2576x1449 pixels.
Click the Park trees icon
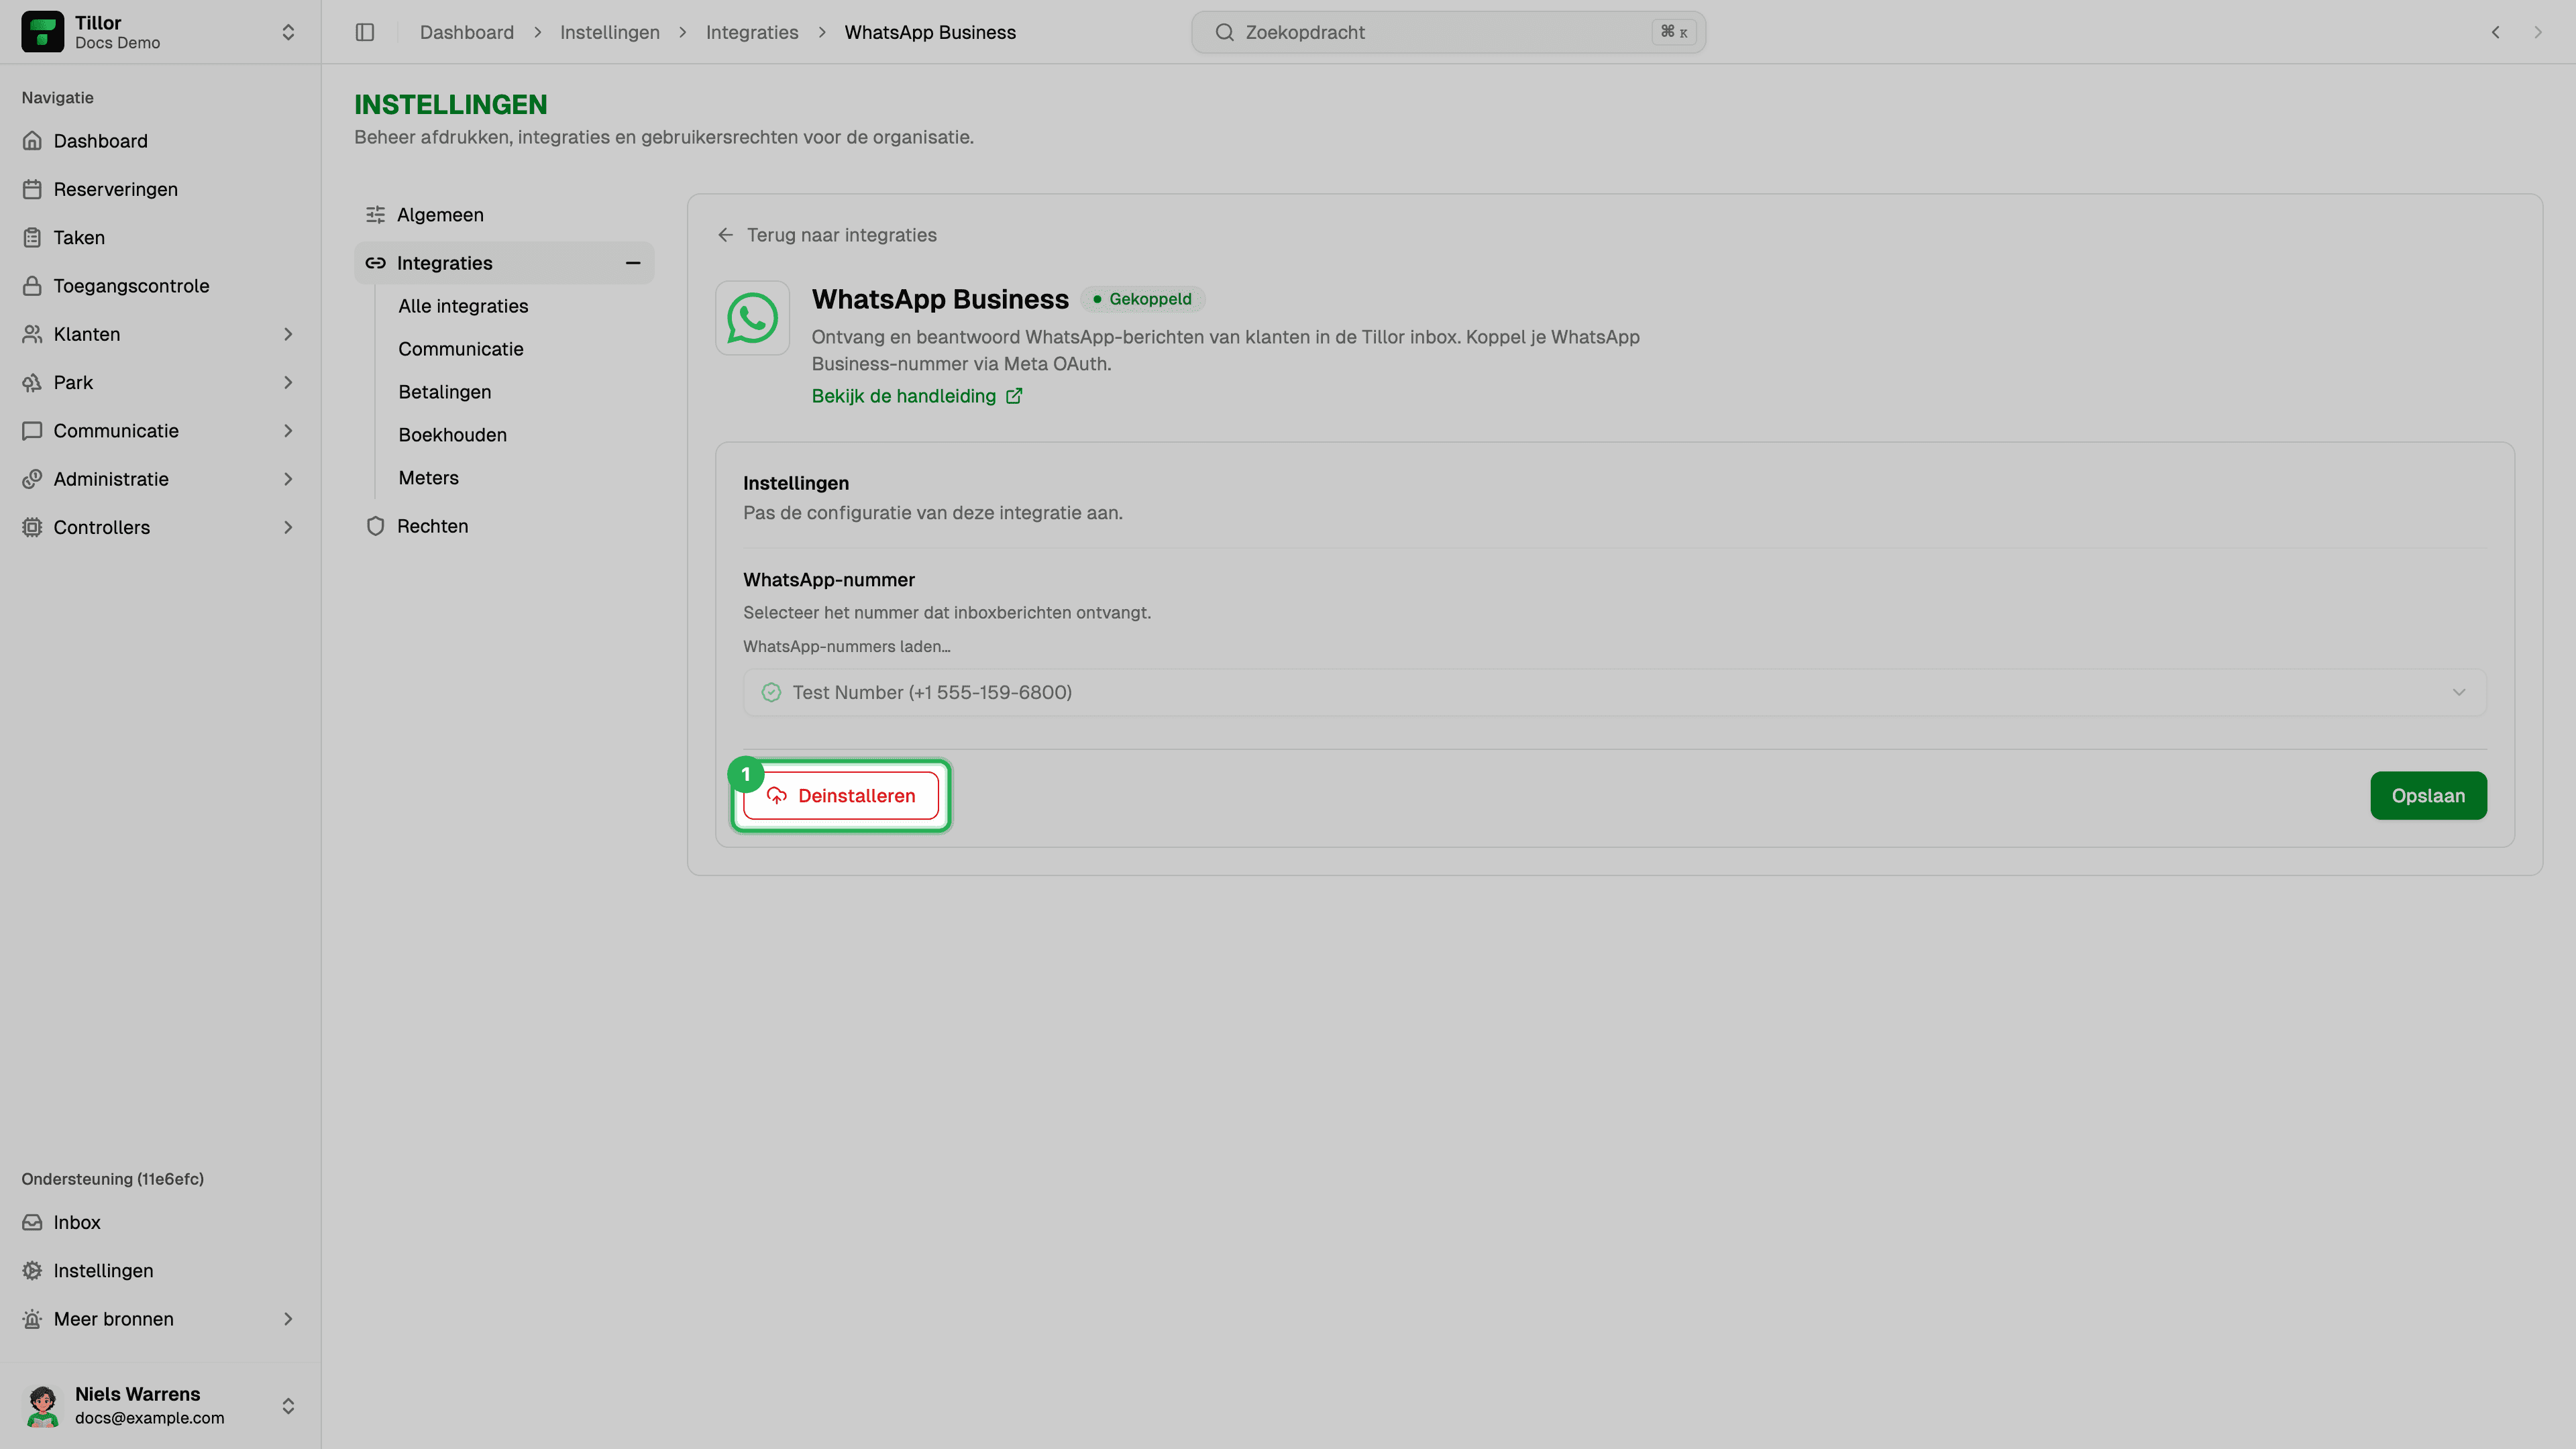(32, 382)
